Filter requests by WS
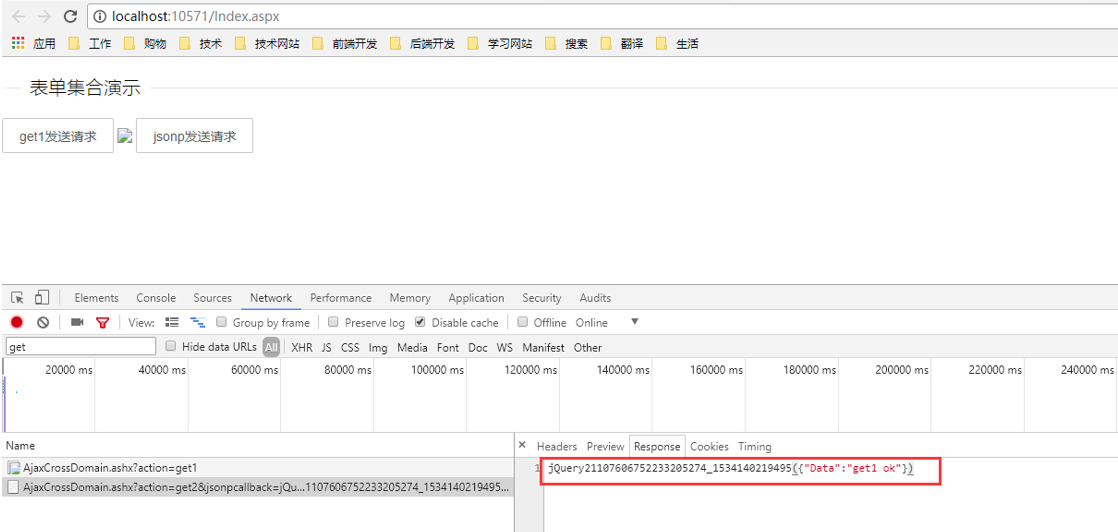The width and height of the screenshot is (1118, 532). 505,347
